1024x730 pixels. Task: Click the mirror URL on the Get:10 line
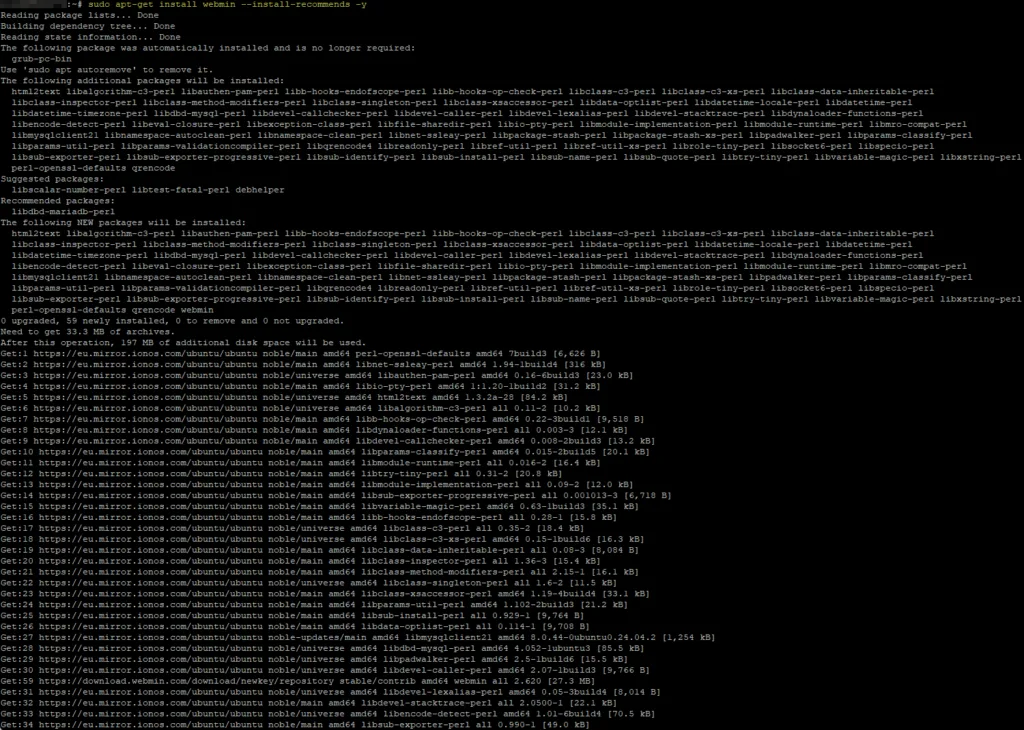(128, 450)
